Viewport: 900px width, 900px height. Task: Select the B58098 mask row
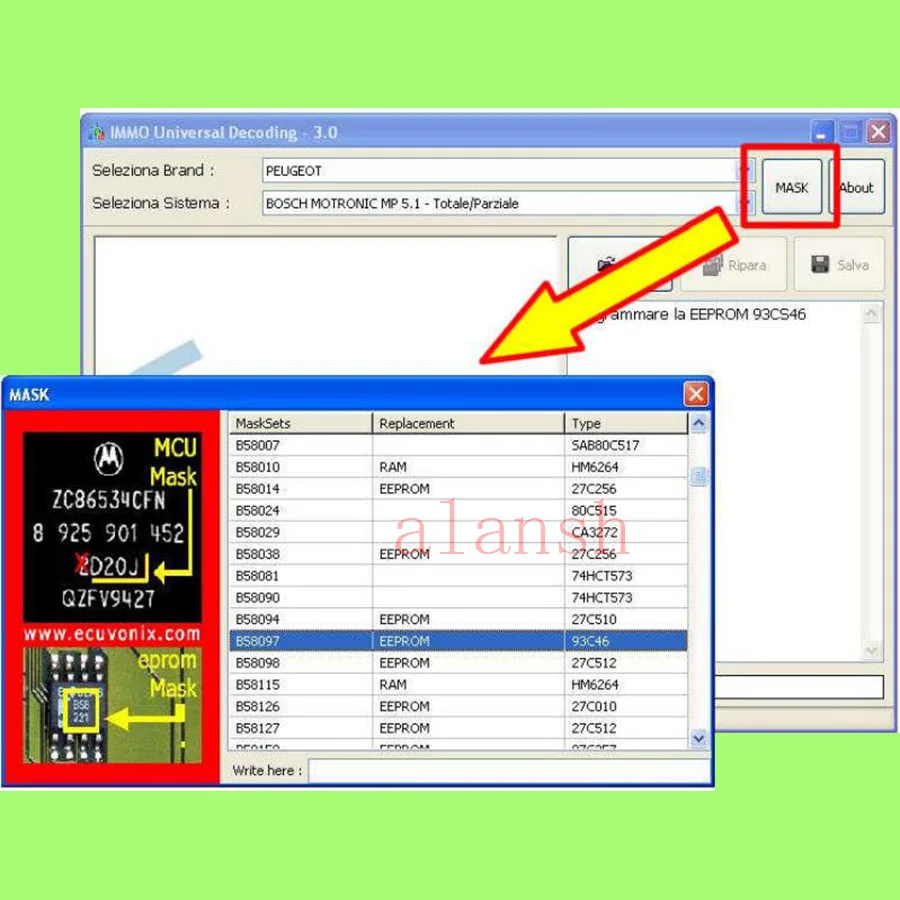pyautogui.click(x=458, y=662)
